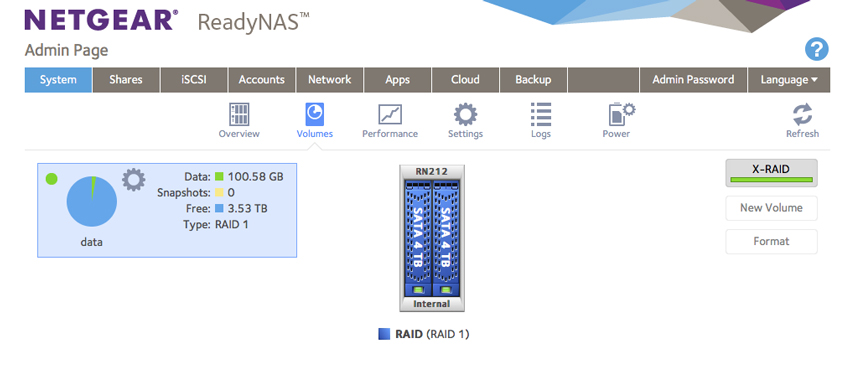Image resolution: width=850 pixels, height=372 pixels.
Task: Click the data volume pie chart
Action: [92, 201]
